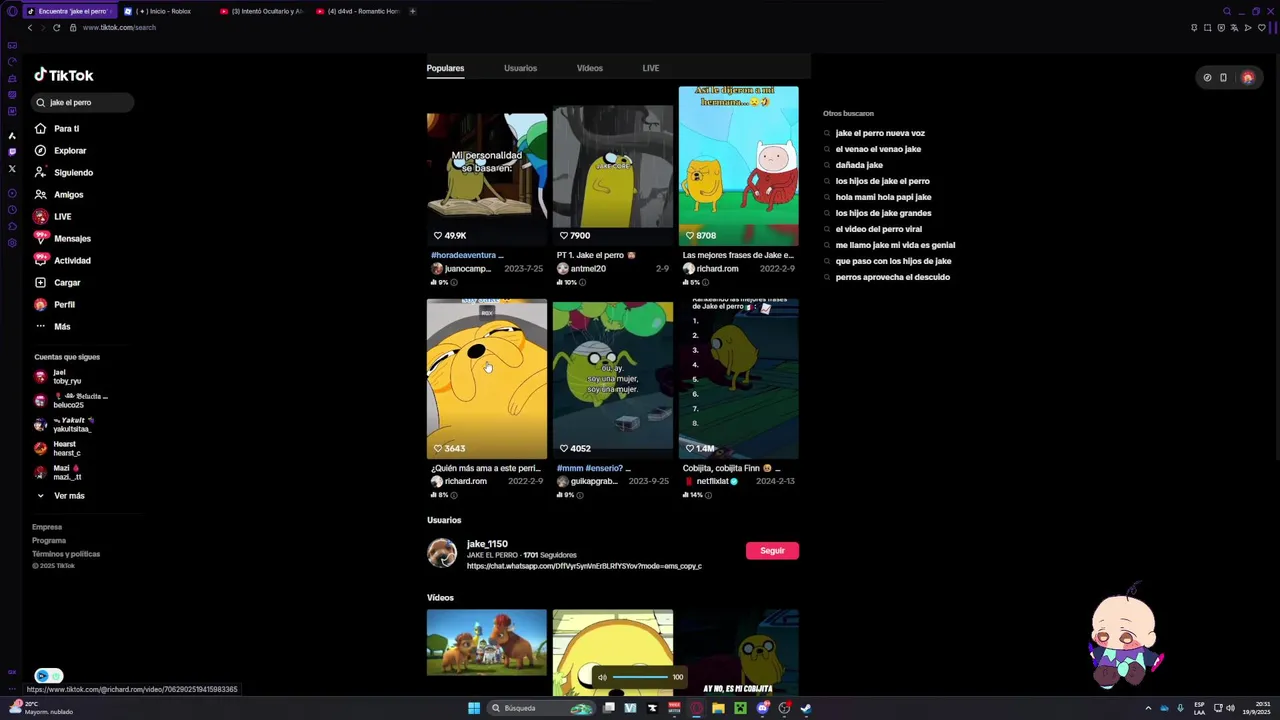
Task: Open the LIVE sidebar entry
Action: click(62, 216)
